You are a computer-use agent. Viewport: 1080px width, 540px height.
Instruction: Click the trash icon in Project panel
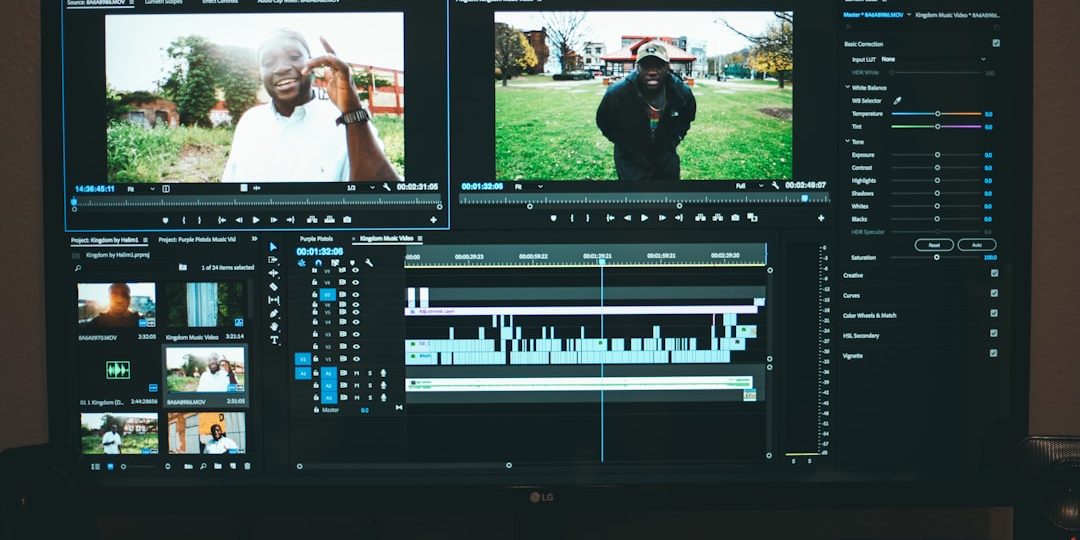247,466
